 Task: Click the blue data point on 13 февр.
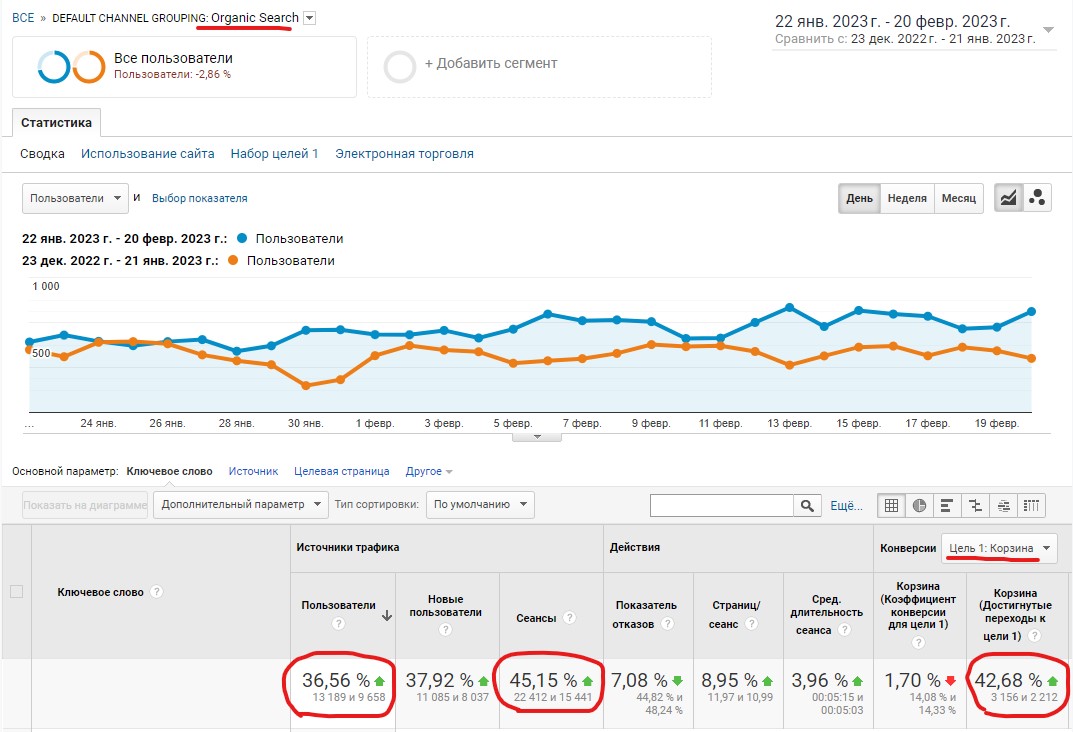pyautogui.click(x=790, y=307)
